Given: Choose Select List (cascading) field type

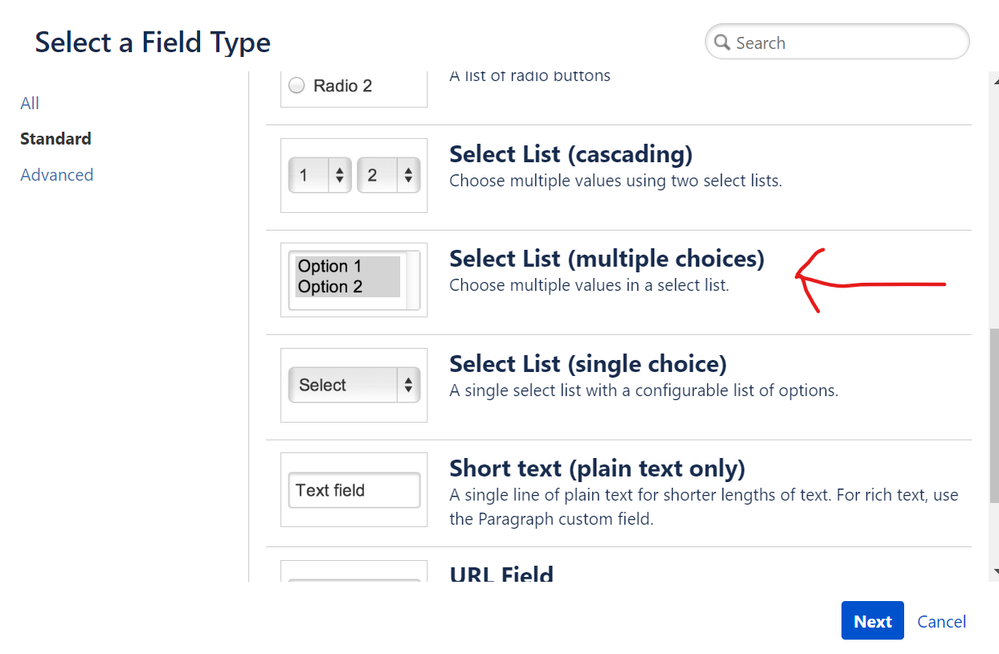Looking at the screenshot, I should pyautogui.click(x=570, y=155).
